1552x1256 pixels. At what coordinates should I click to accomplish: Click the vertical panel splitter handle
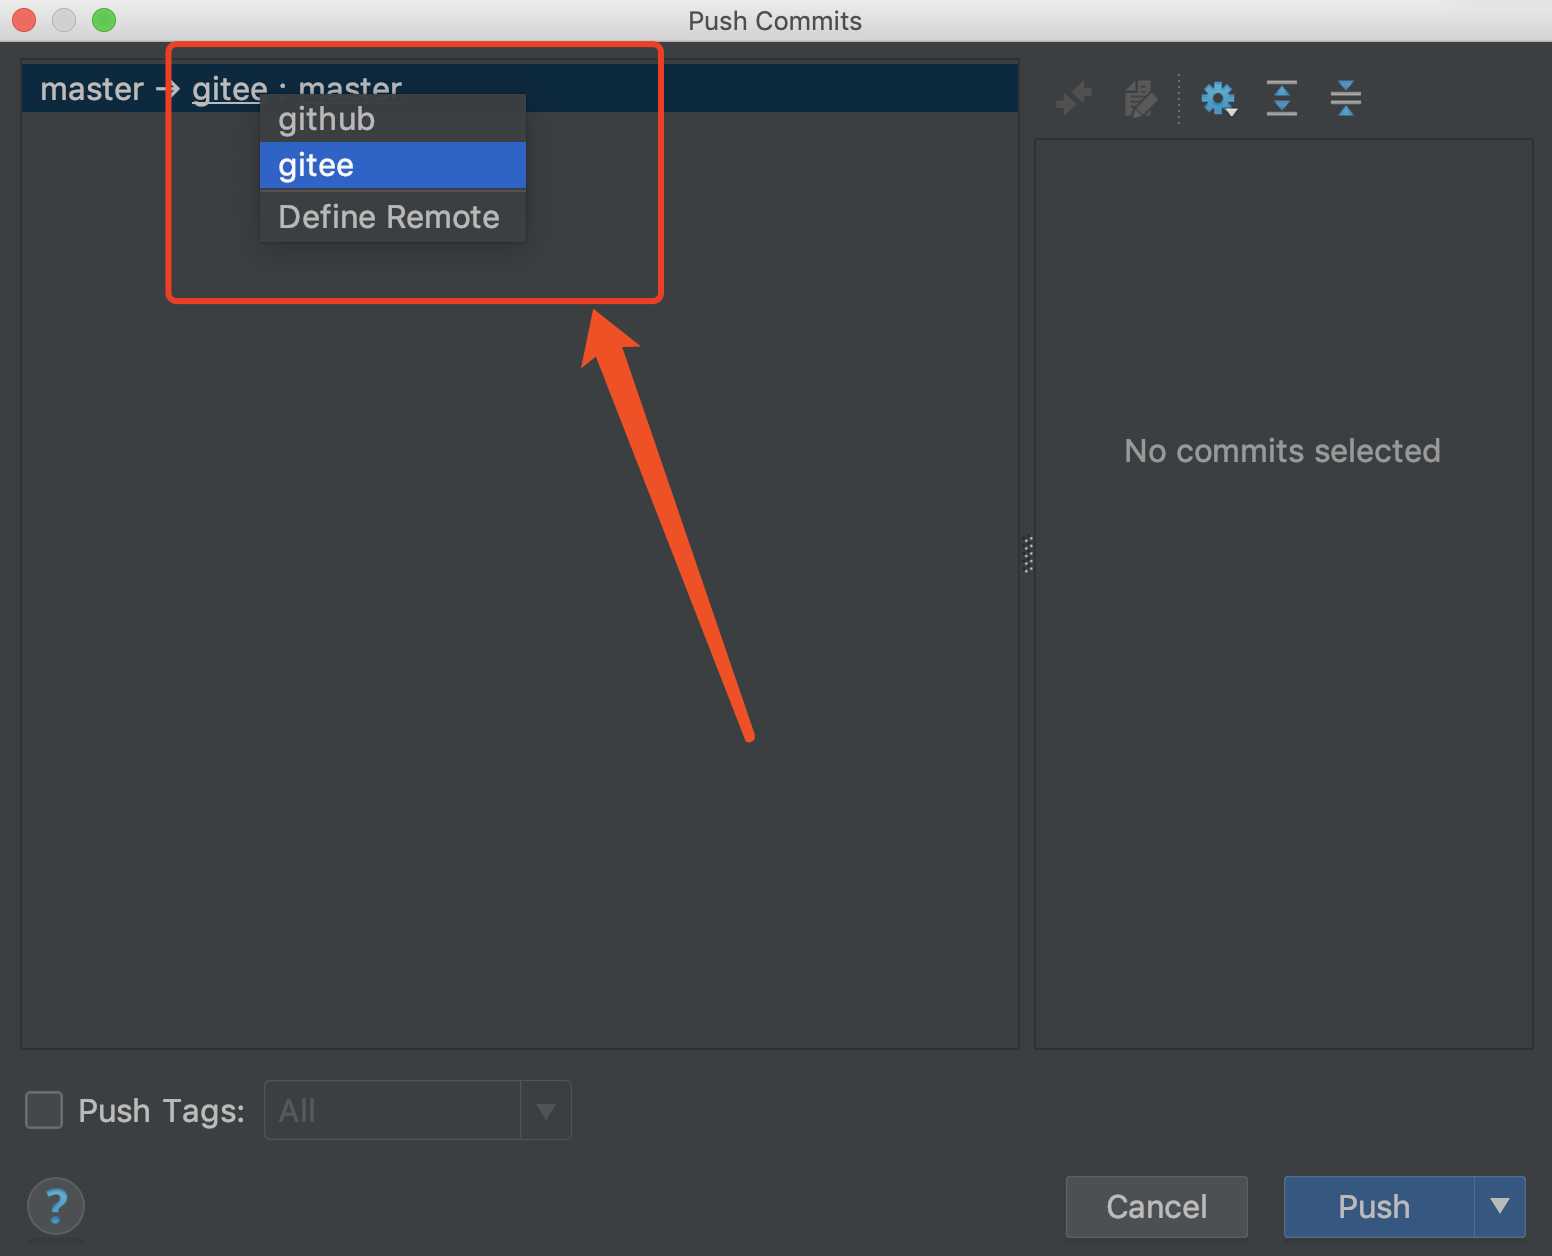(1028, 554)
